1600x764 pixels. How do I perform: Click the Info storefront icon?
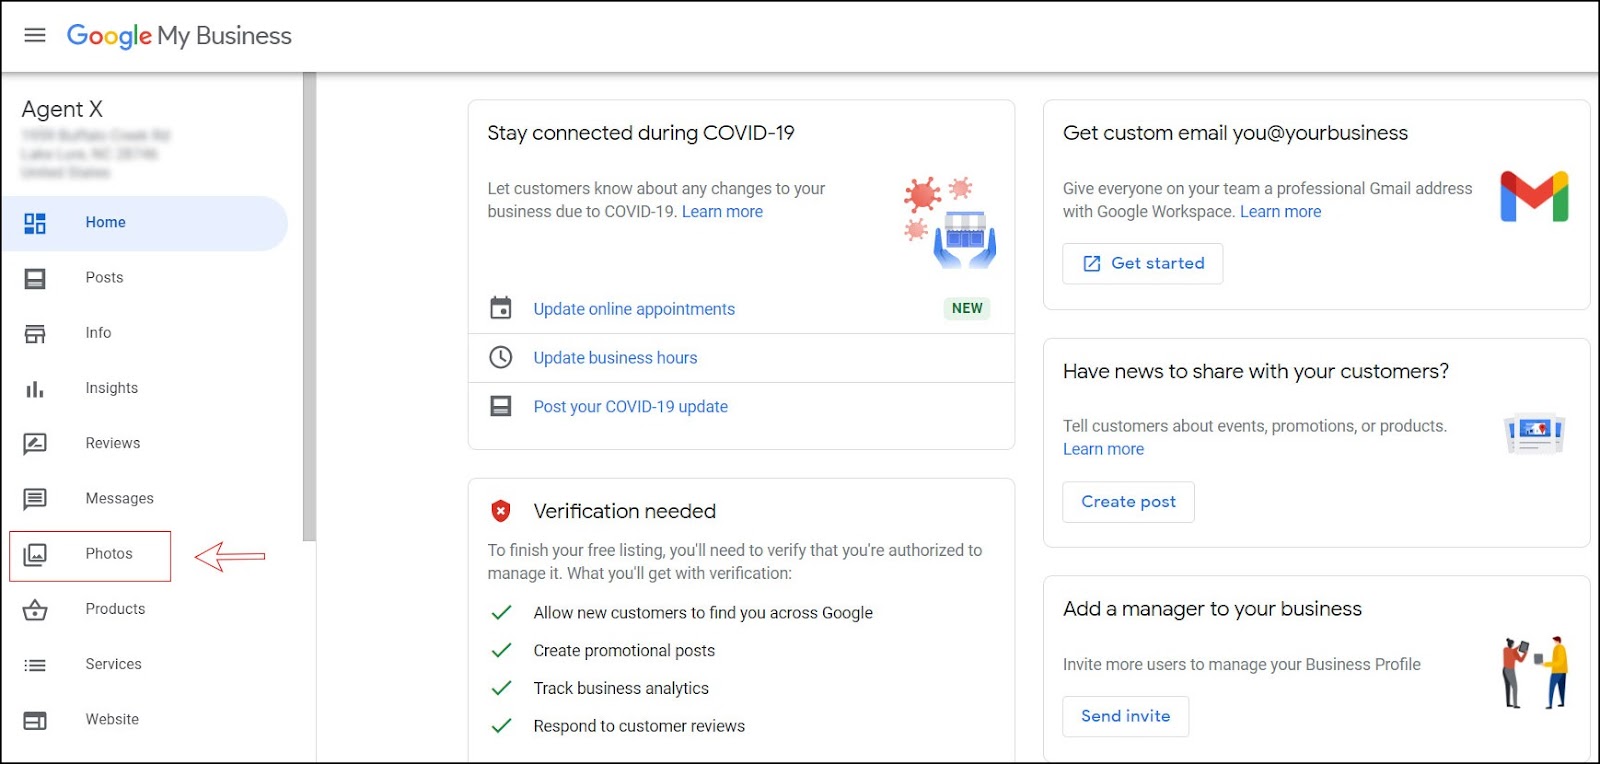tap(35, 333)
